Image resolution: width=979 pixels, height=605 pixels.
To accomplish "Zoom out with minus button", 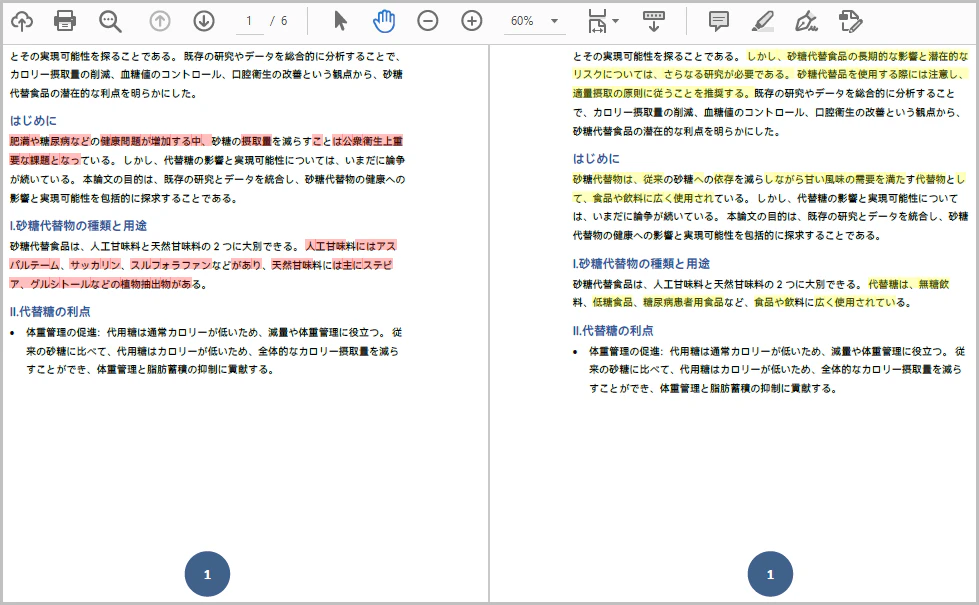I will (428, 21).
